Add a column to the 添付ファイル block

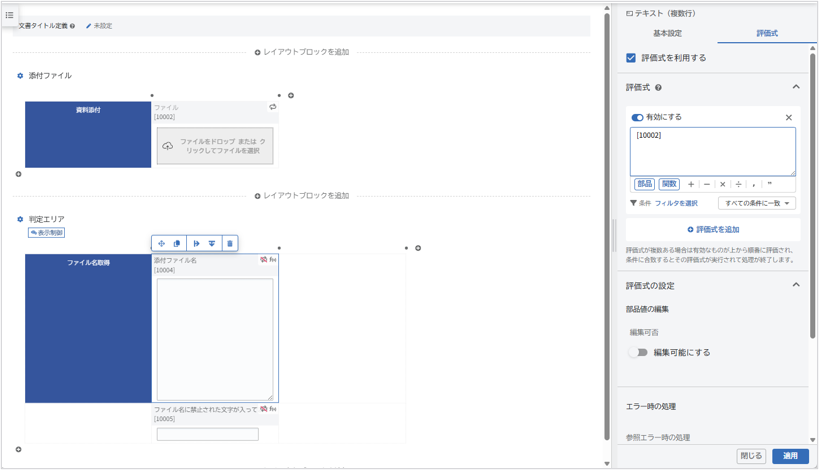pos(291,96)
